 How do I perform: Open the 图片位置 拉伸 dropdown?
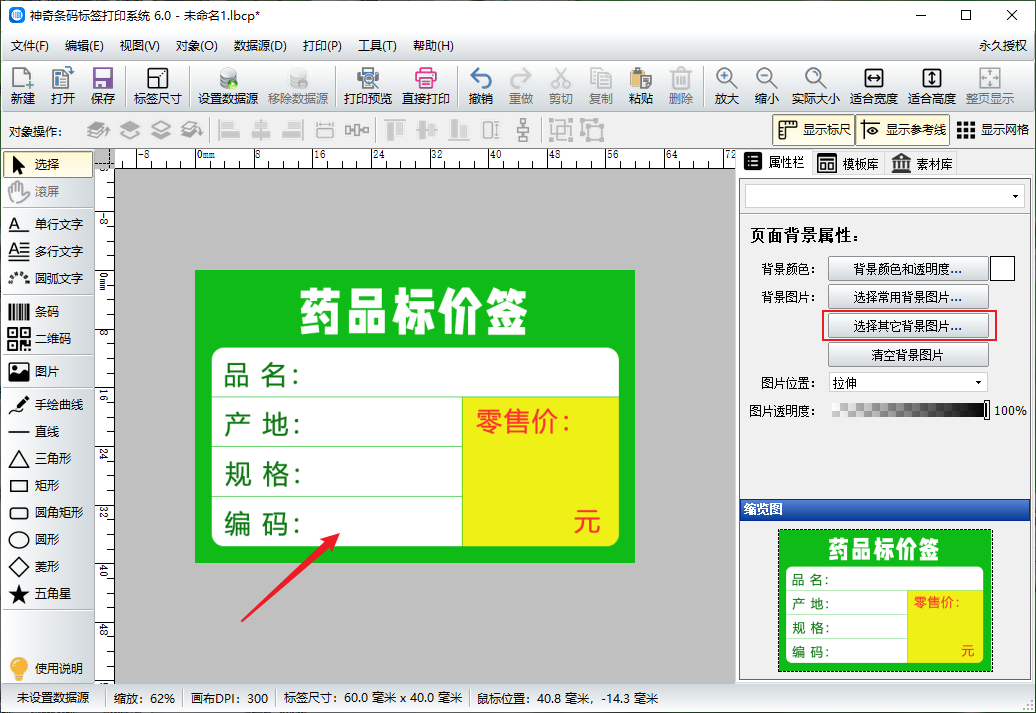click(x=908, y=383)
